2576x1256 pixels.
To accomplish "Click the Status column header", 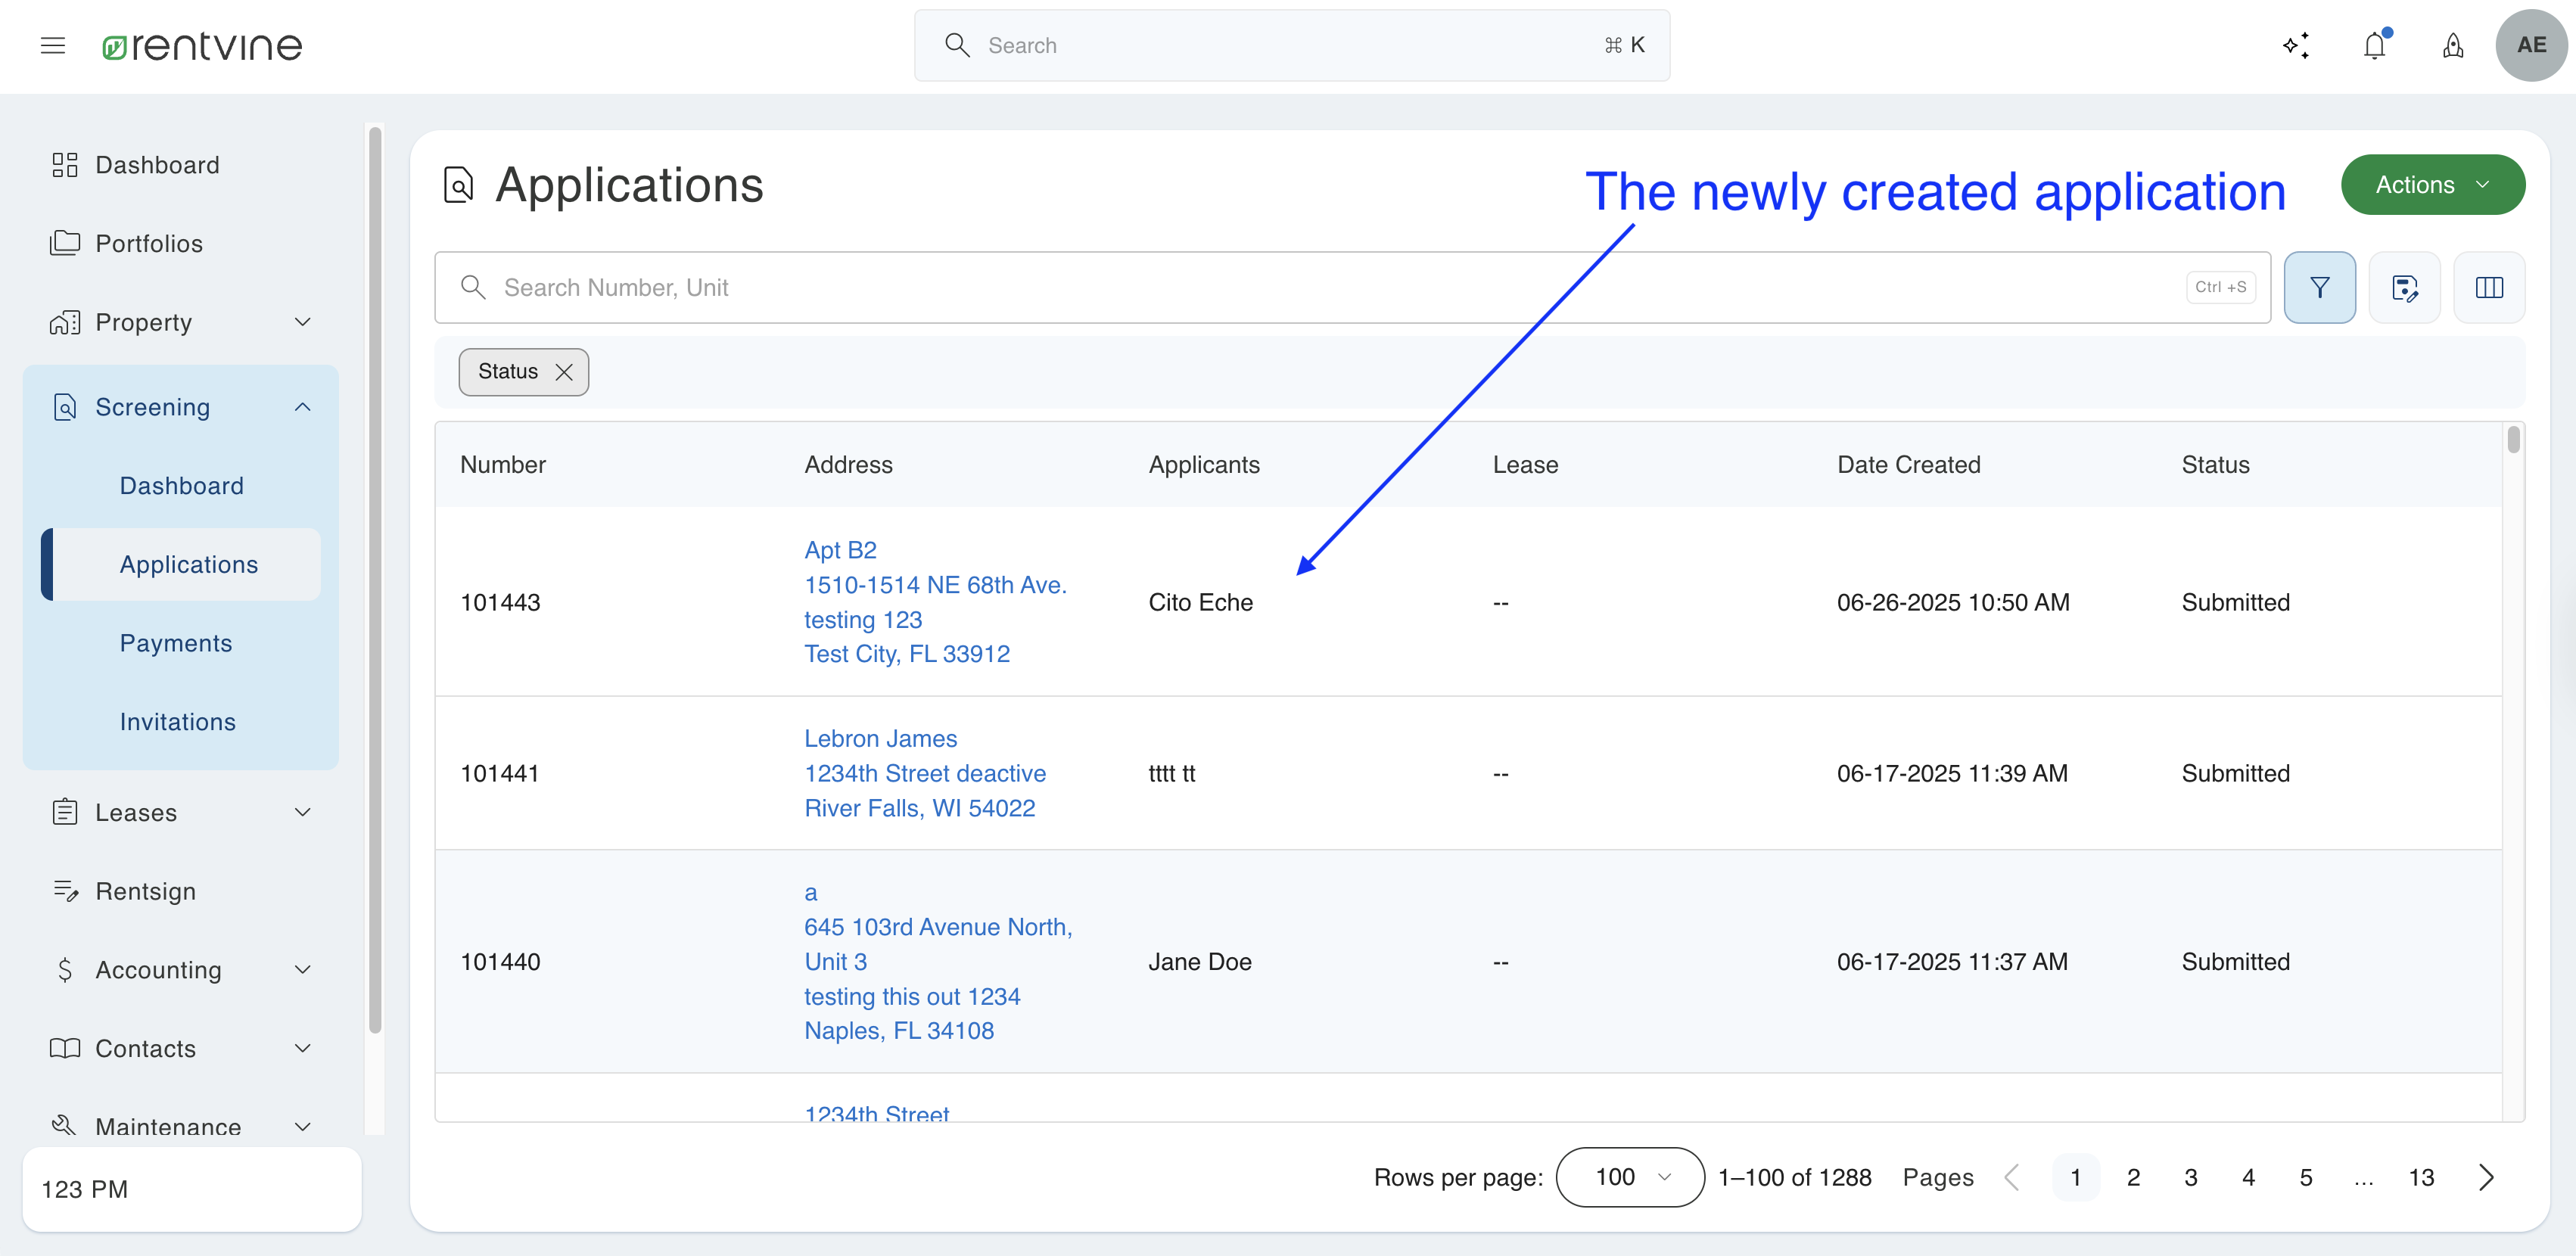I will point(2215,465).
